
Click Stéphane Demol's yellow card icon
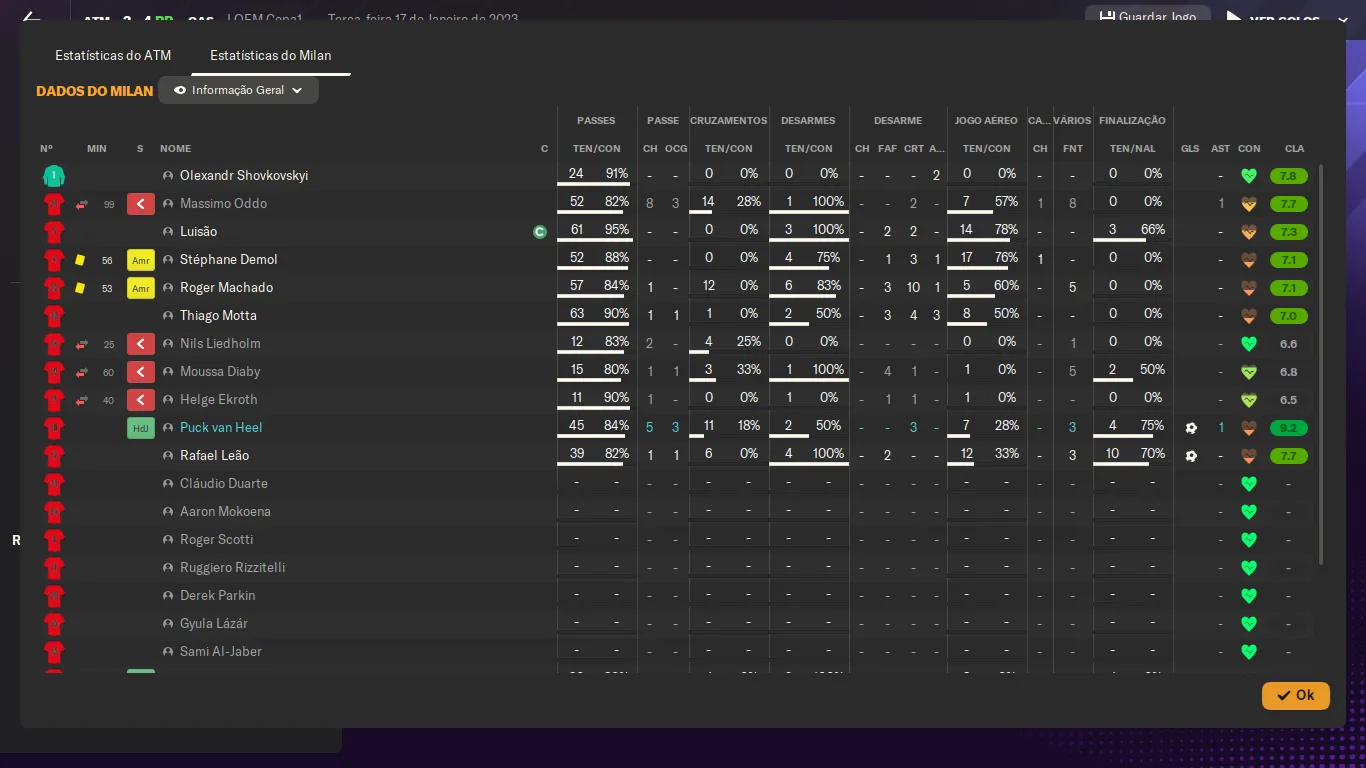click(x=80, y=260)
